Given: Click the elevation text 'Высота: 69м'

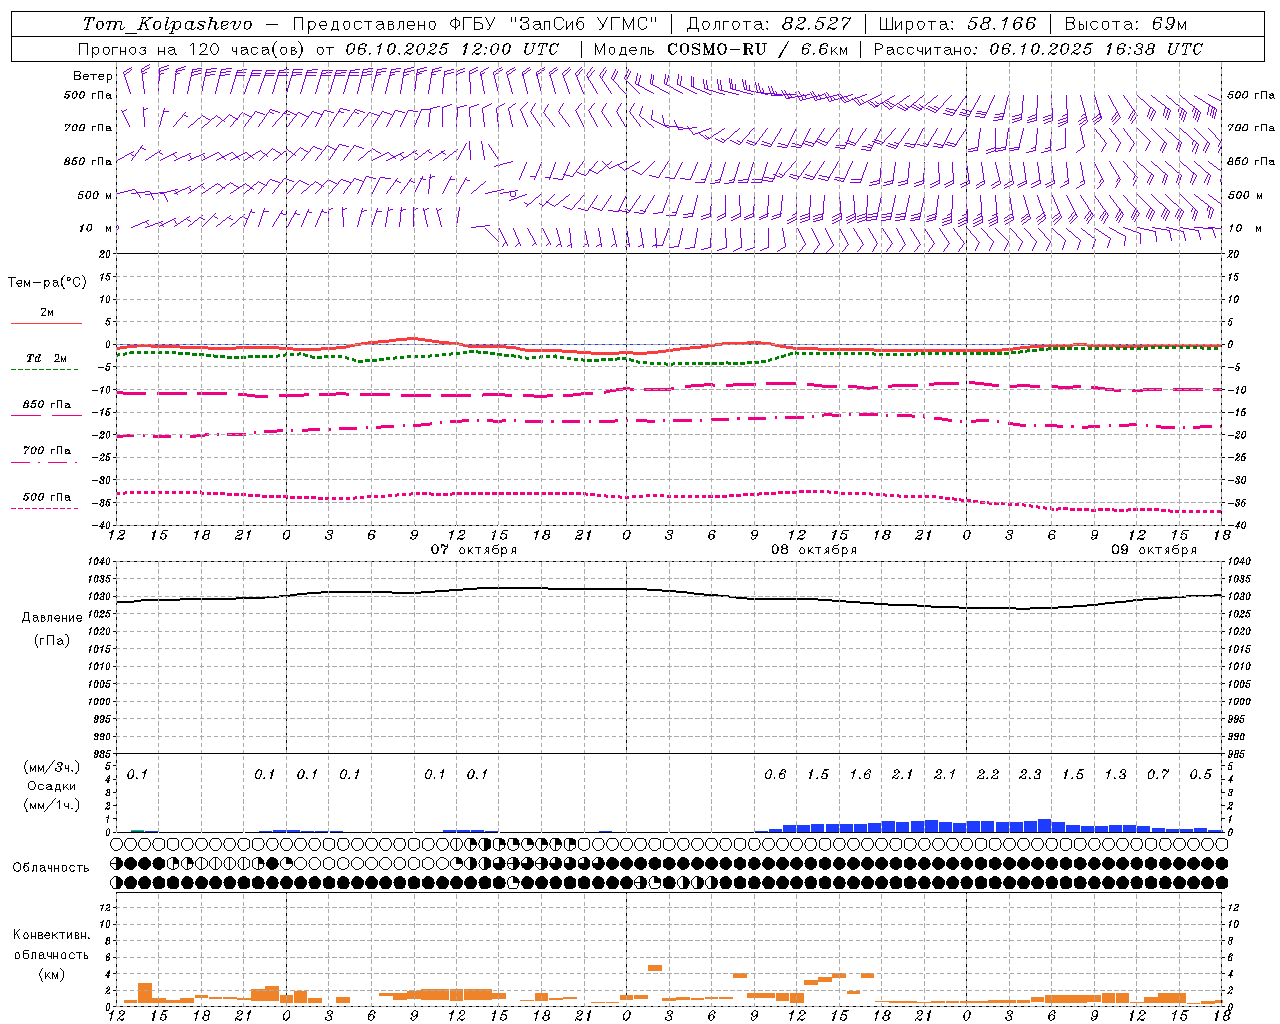Looking at the screenshot, I should [x=1127, y=24].
